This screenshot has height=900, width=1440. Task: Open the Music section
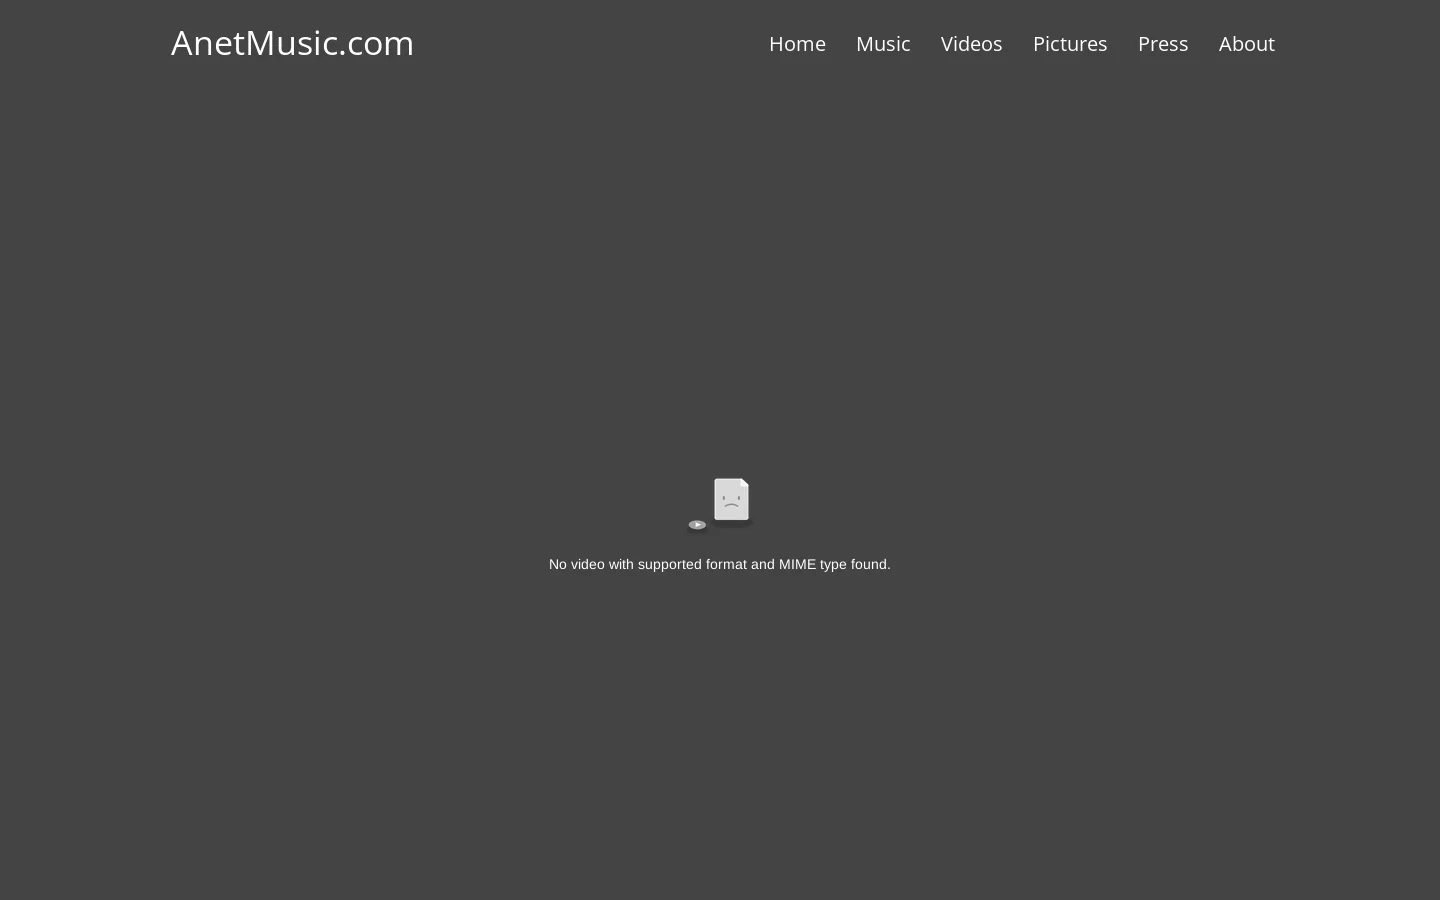(x=883, y=44)
